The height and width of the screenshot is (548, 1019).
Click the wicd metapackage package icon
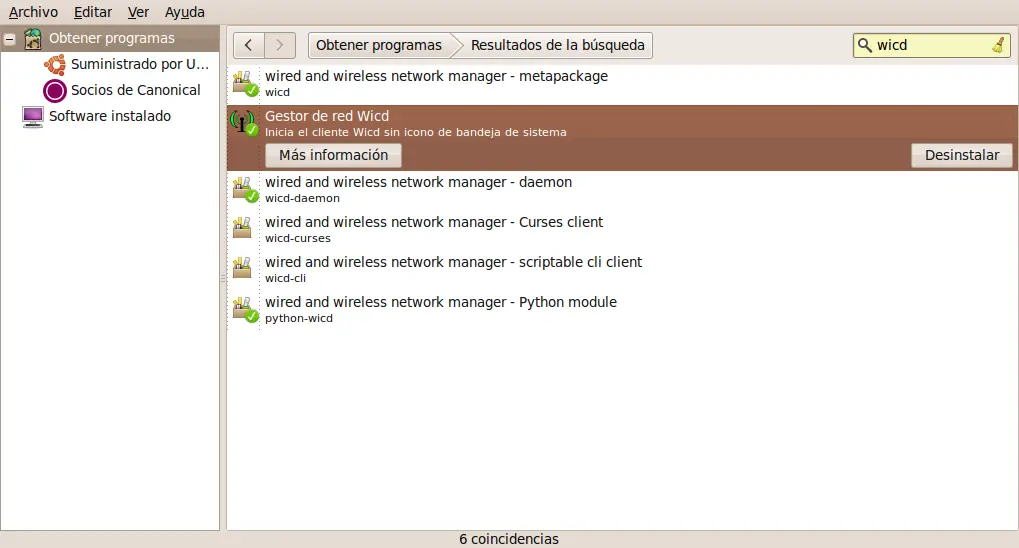(245, 83)
